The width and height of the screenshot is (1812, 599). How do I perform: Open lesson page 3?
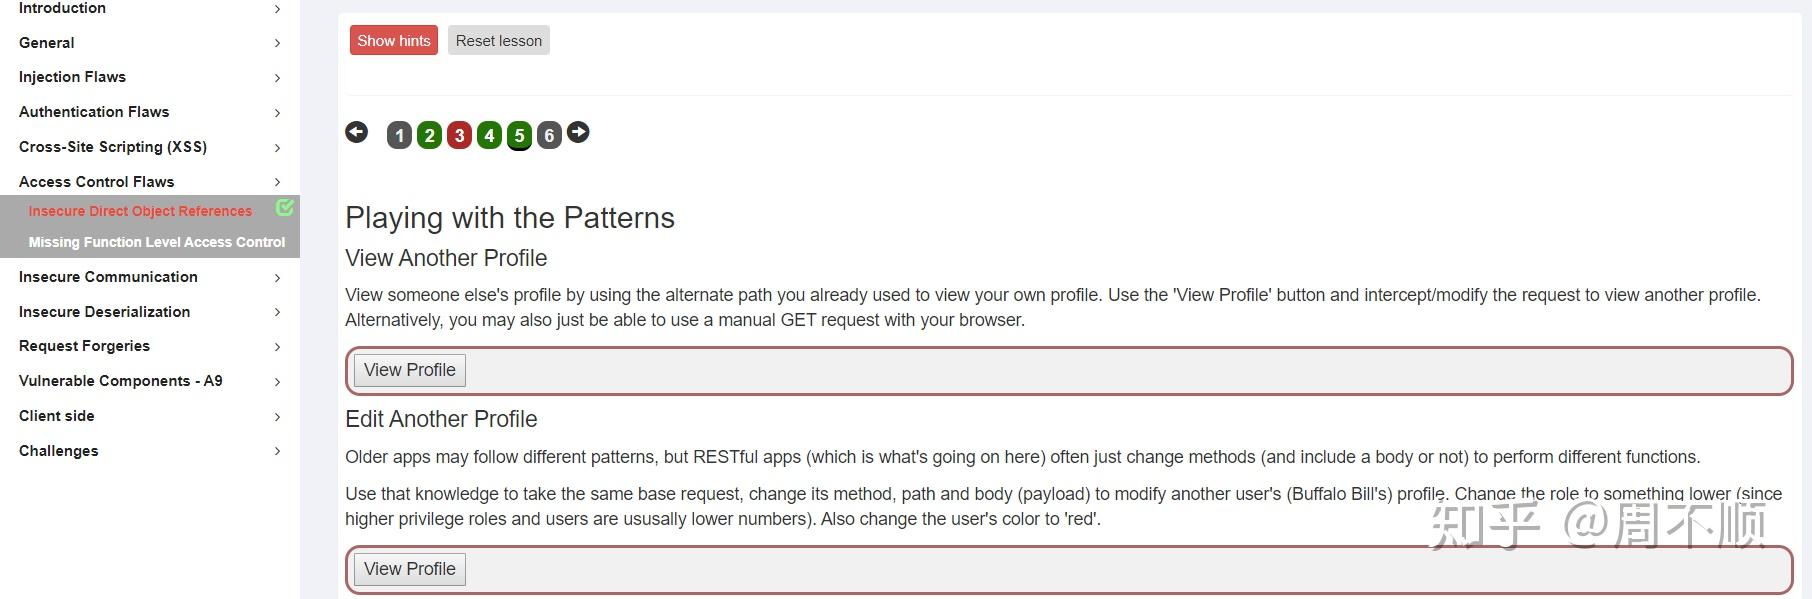[459, 134]
